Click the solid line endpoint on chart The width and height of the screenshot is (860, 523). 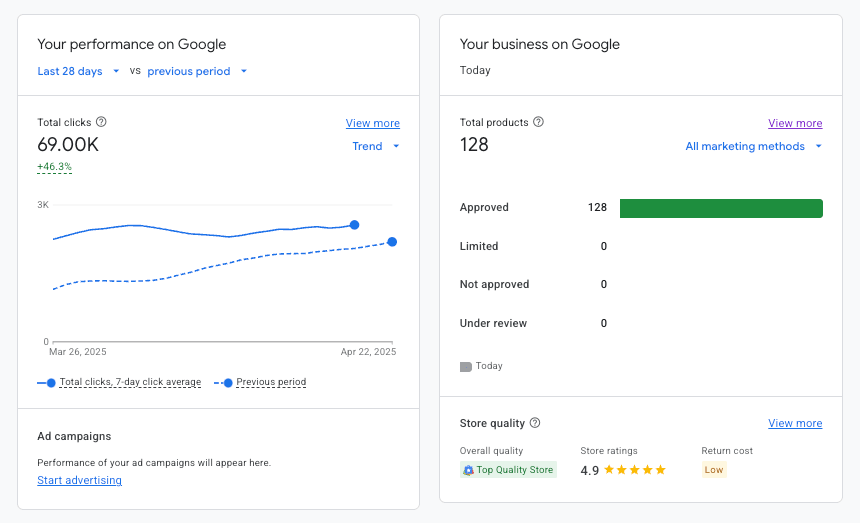[354, 225]
